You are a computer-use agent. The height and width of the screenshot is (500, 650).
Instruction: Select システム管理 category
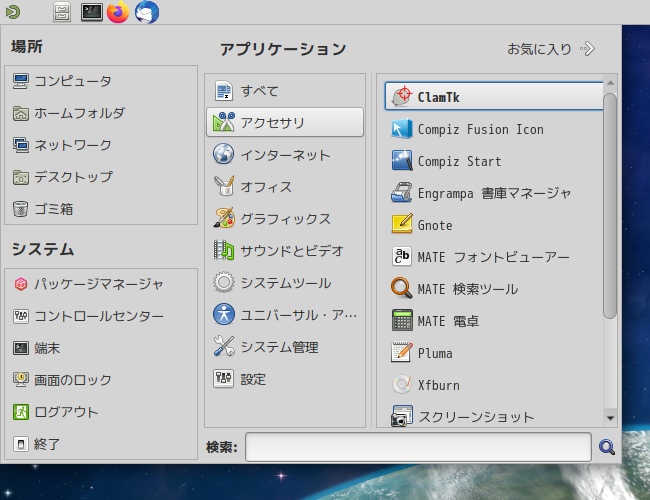coord(285,347)
